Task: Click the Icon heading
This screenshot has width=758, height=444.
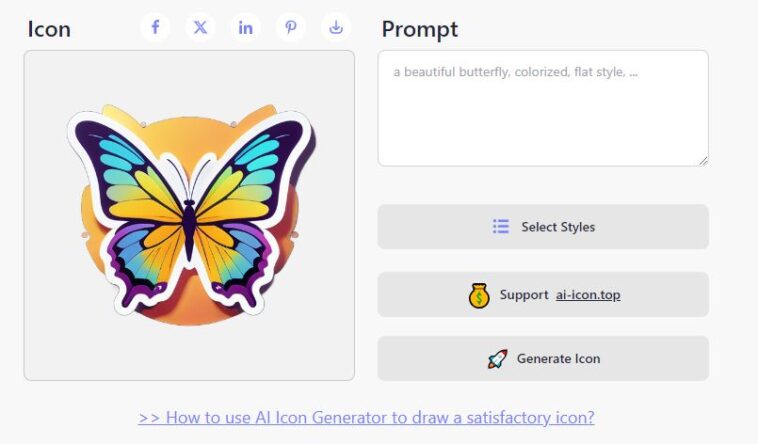Action: (x=49, y=29)
